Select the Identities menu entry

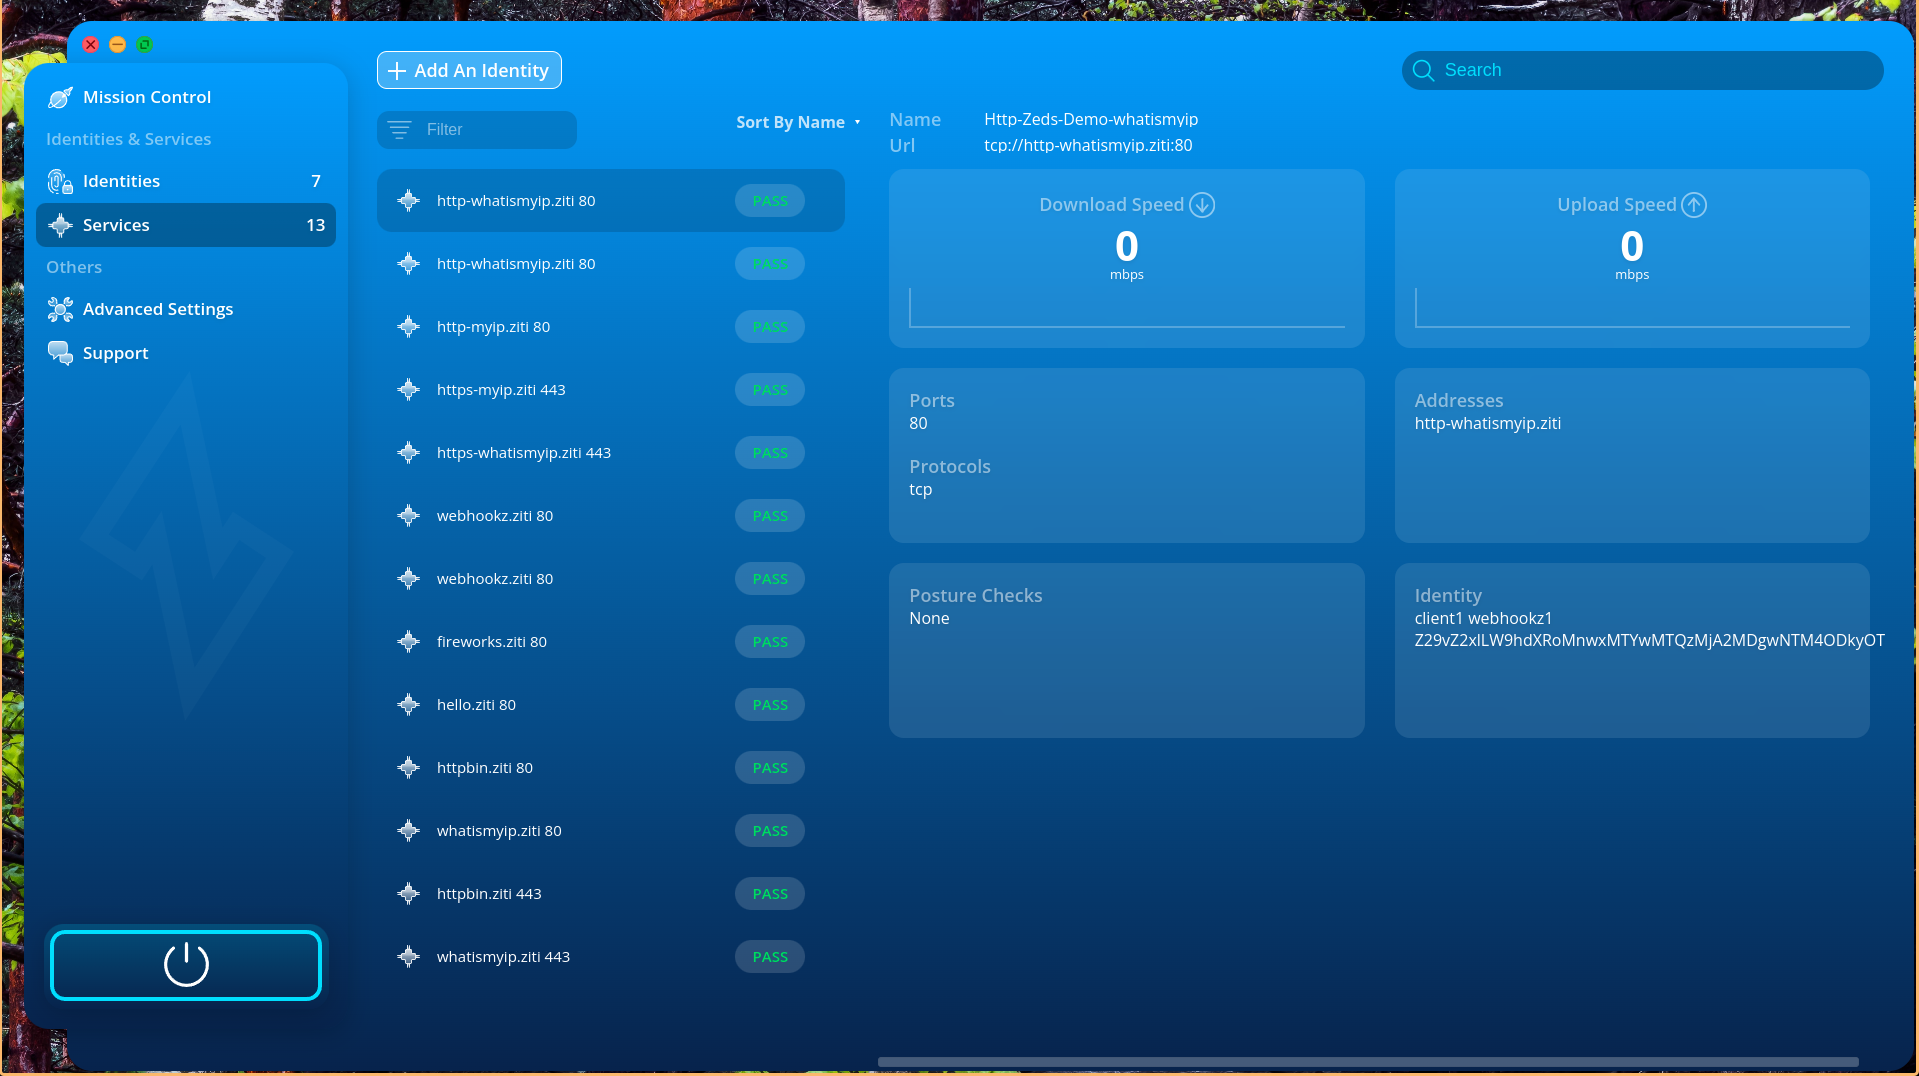tap(121, 181)
